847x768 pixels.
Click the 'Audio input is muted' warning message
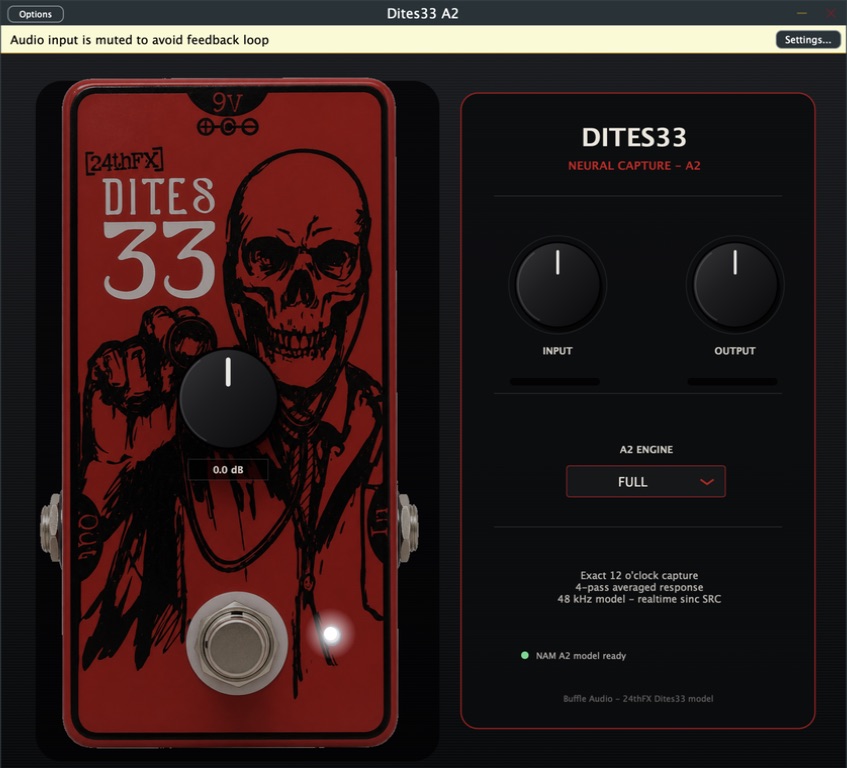point(139,40)
